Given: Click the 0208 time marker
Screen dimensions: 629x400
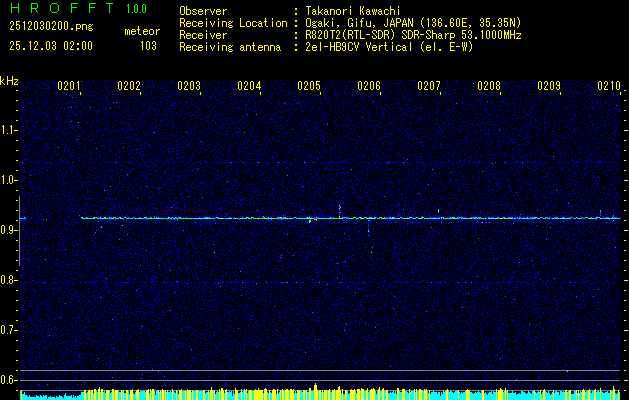Looking at the screenshot, I should tap(489, 86).
